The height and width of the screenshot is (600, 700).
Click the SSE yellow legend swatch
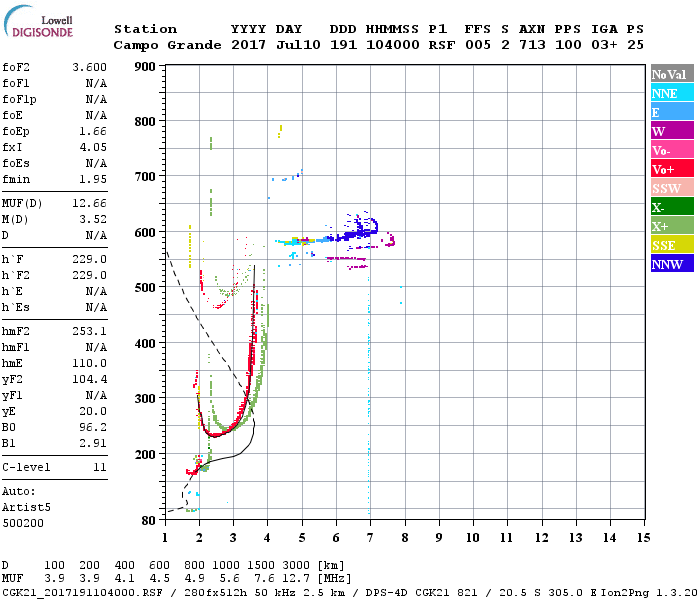[672, 245]
